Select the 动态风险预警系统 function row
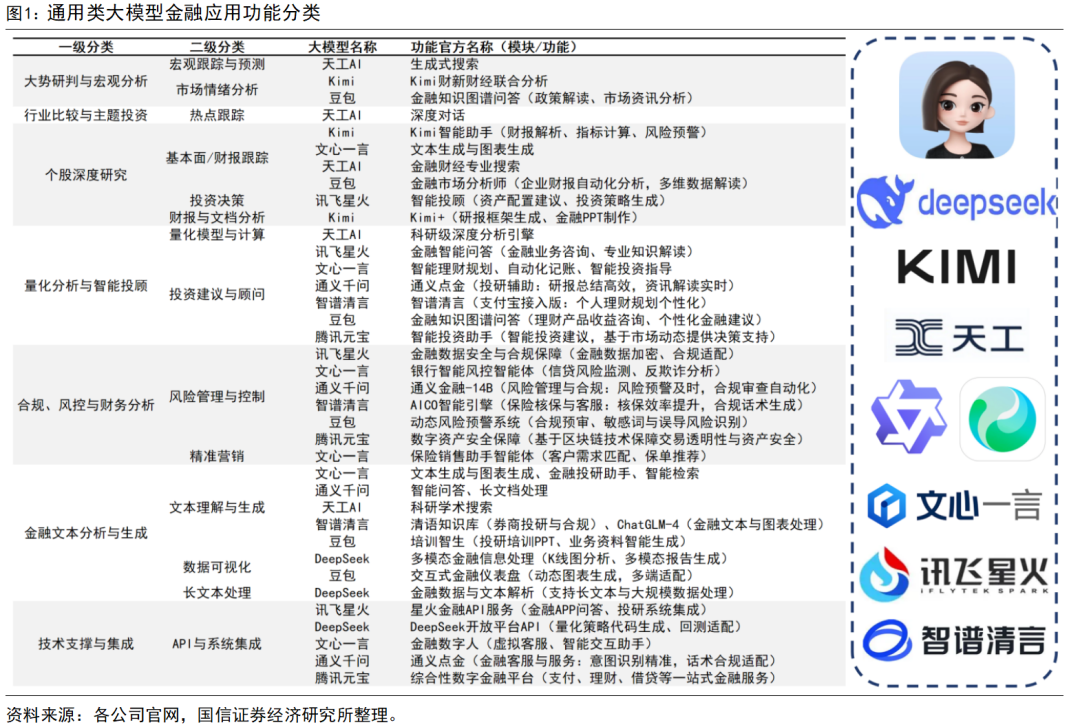 [x=579, y=422]
